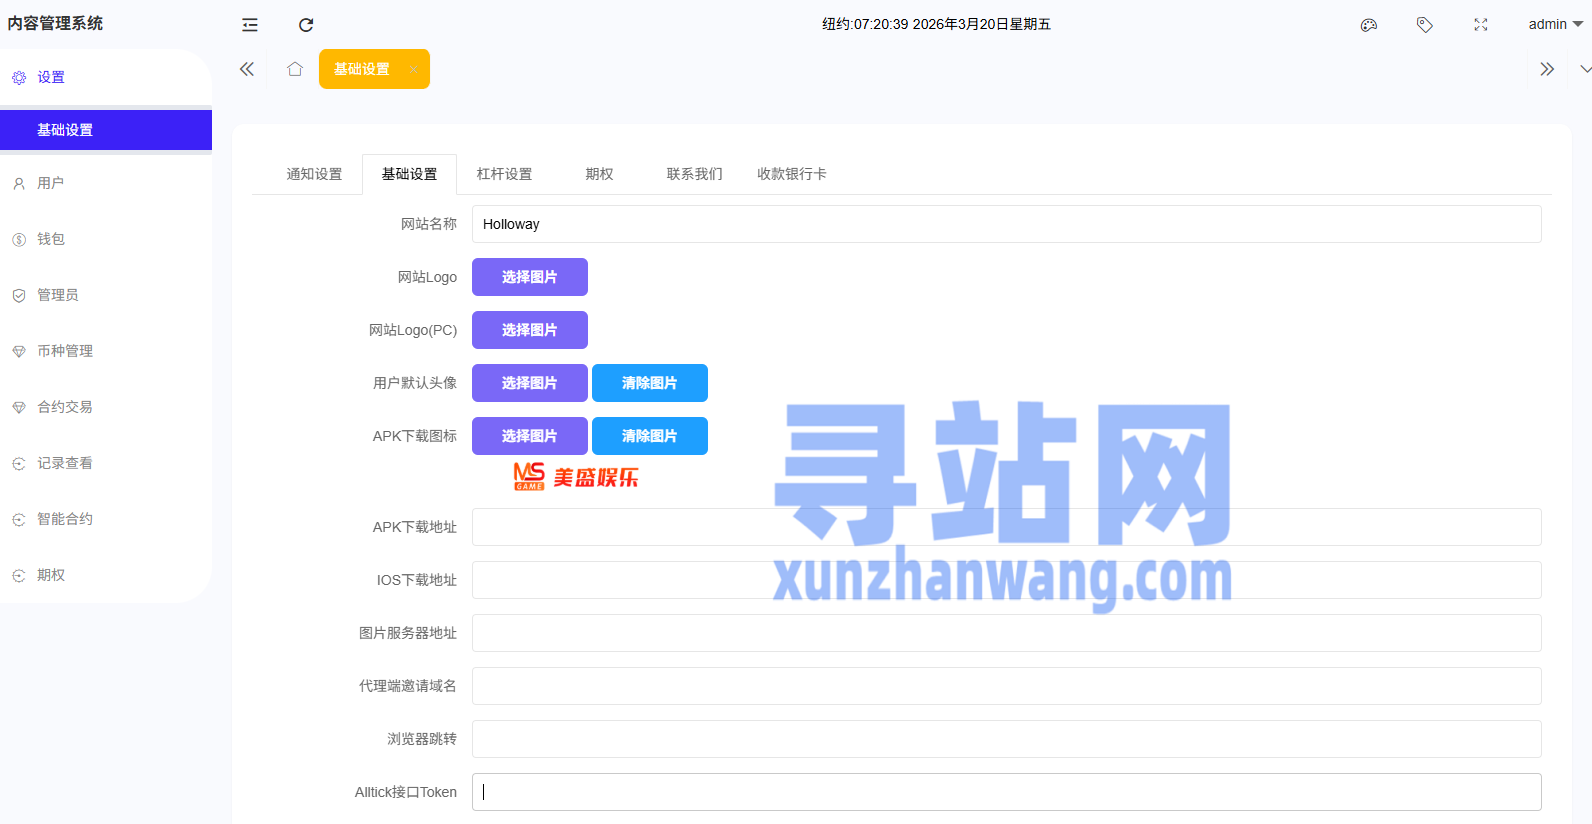
Task: Open the theme palette icon
Action: 1369,25
